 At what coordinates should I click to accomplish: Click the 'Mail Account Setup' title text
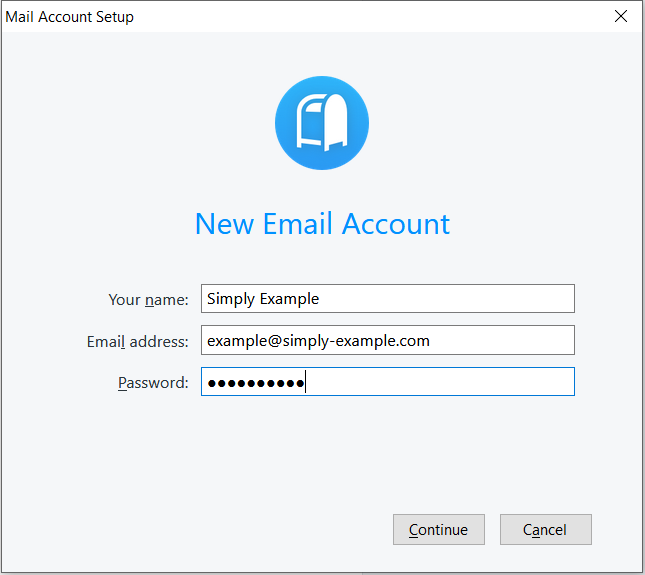coord(69,17)
